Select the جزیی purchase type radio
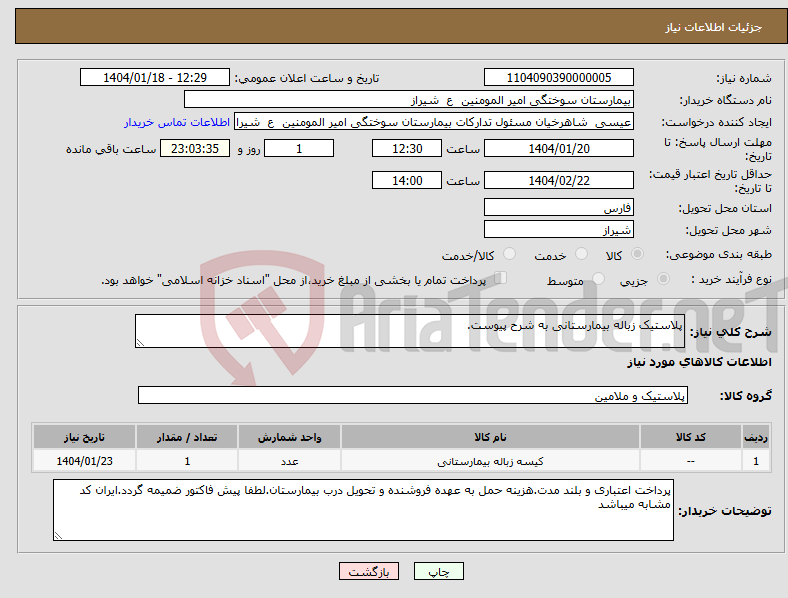This screenshot has width=788, height=598. tap(663, 278)
